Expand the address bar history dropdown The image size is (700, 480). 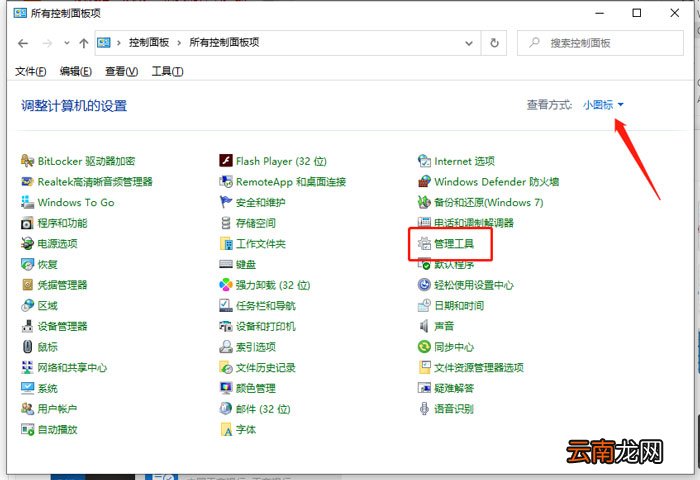point(469,43)
